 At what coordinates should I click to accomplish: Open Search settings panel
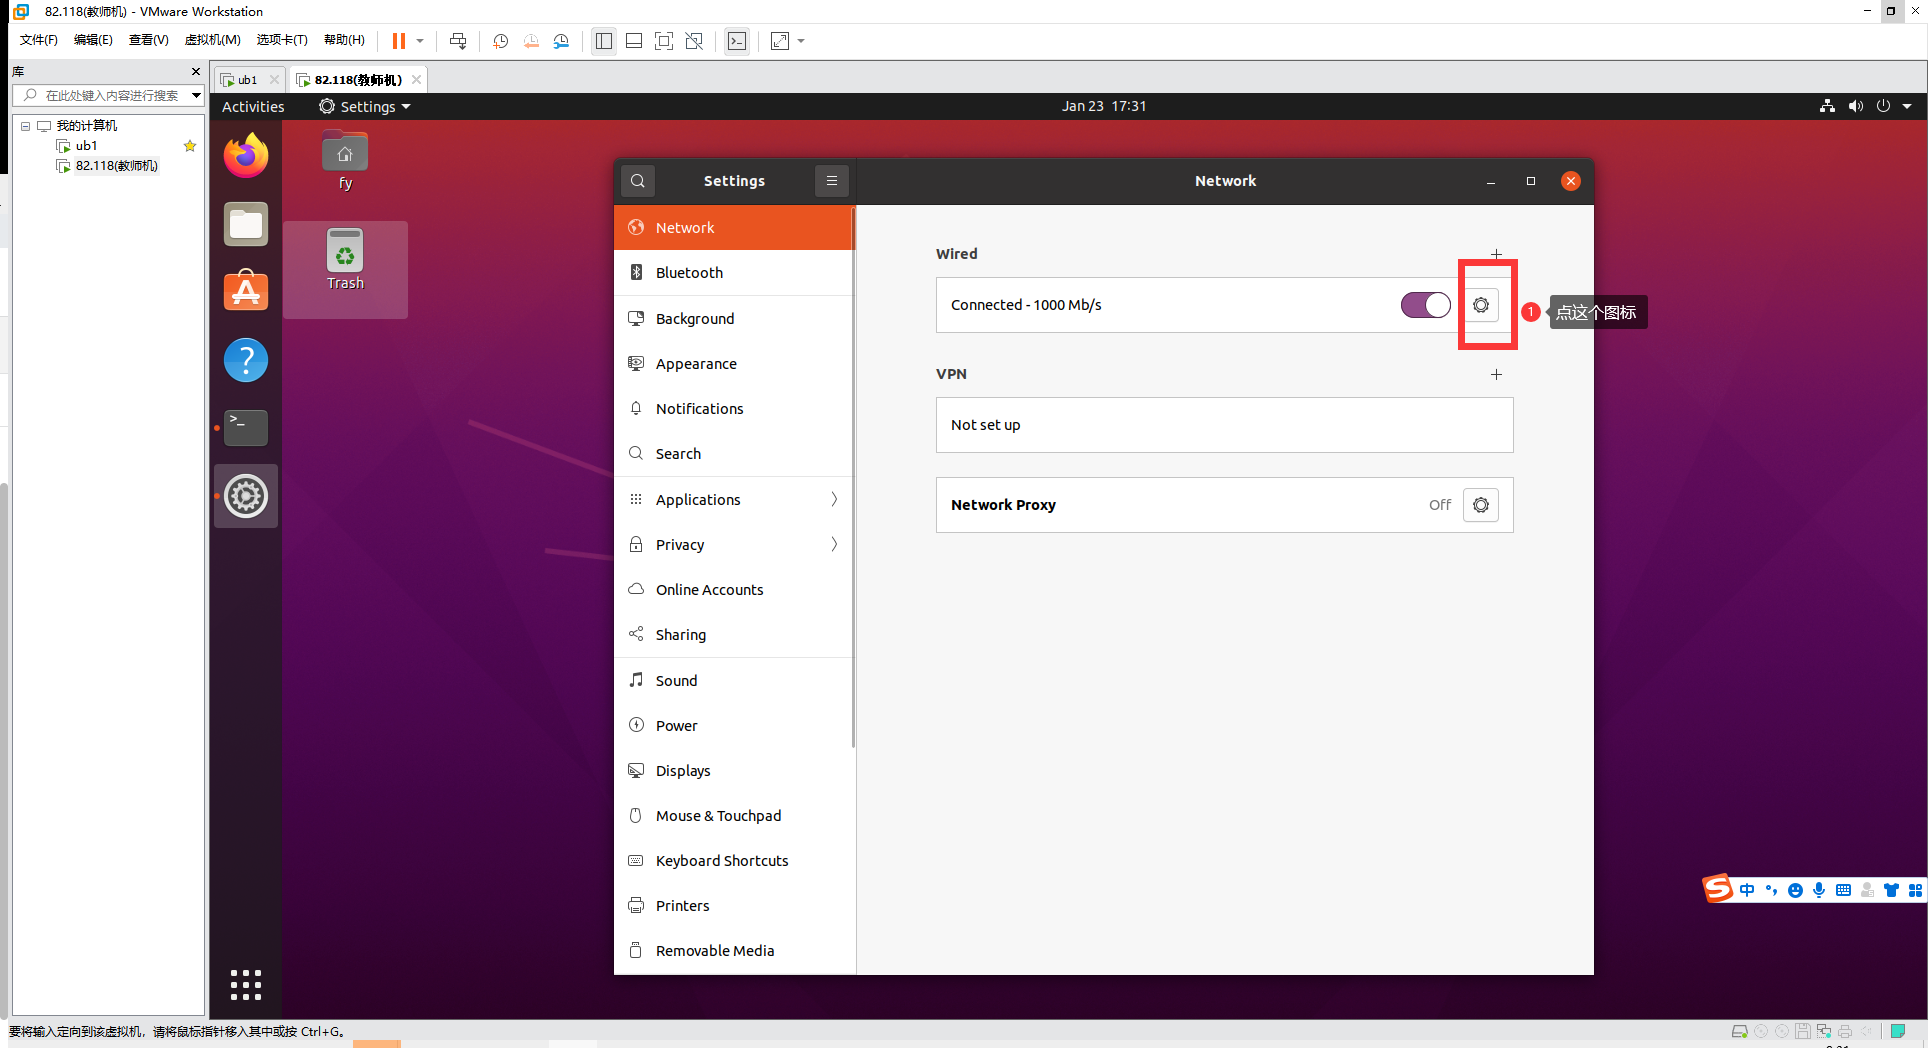(734, 454)
